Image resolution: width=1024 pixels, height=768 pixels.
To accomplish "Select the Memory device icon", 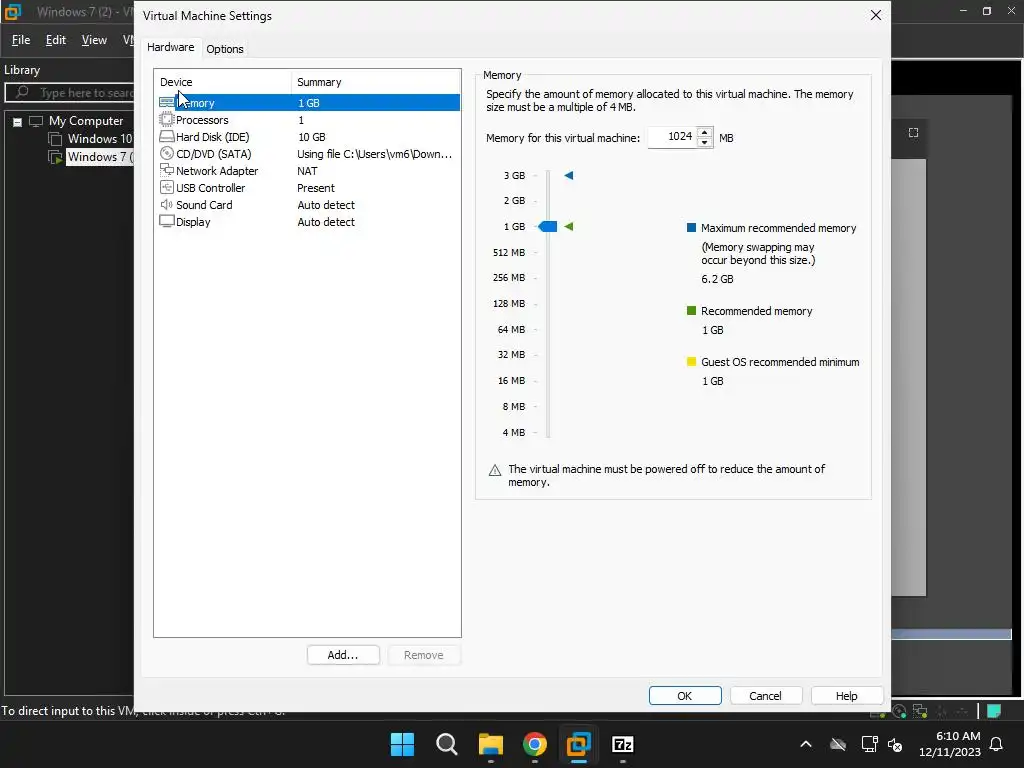I will pos(167,103).
